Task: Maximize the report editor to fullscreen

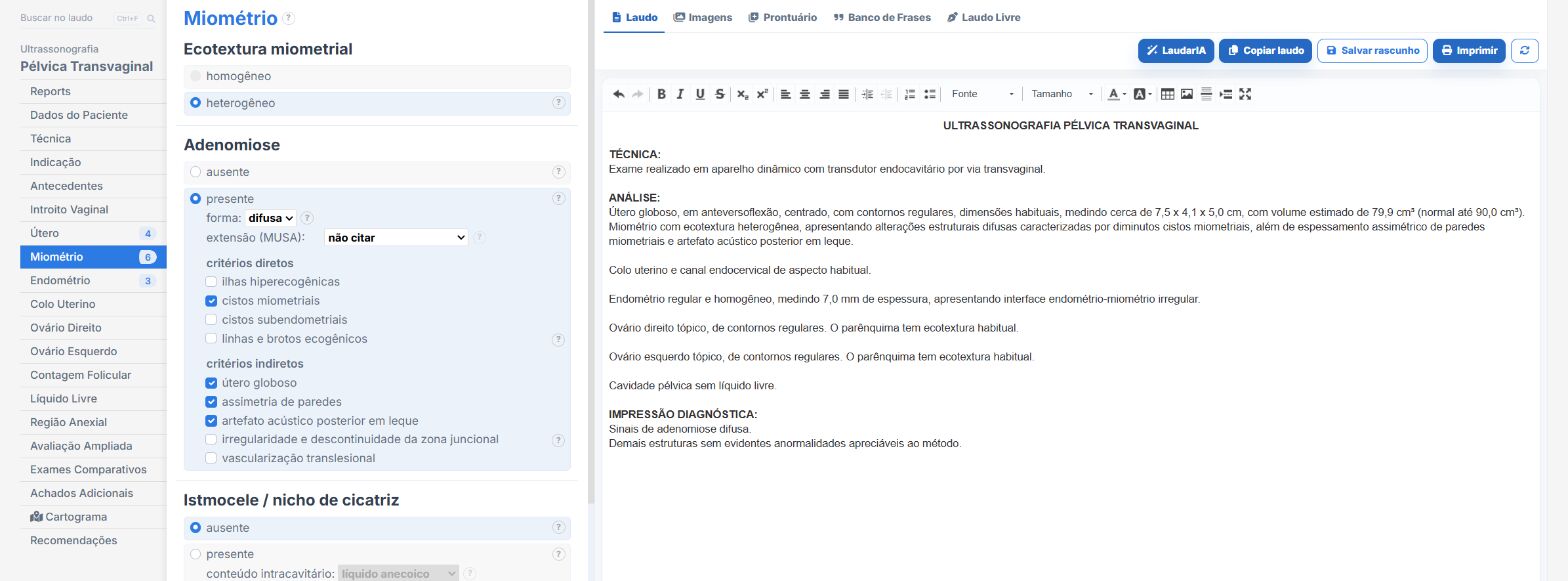Action: point(1245,94)
